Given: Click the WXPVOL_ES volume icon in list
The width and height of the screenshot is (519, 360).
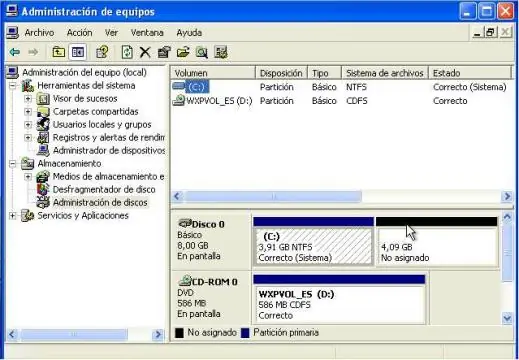Looking at the screenshot, I should click(179, 100).
